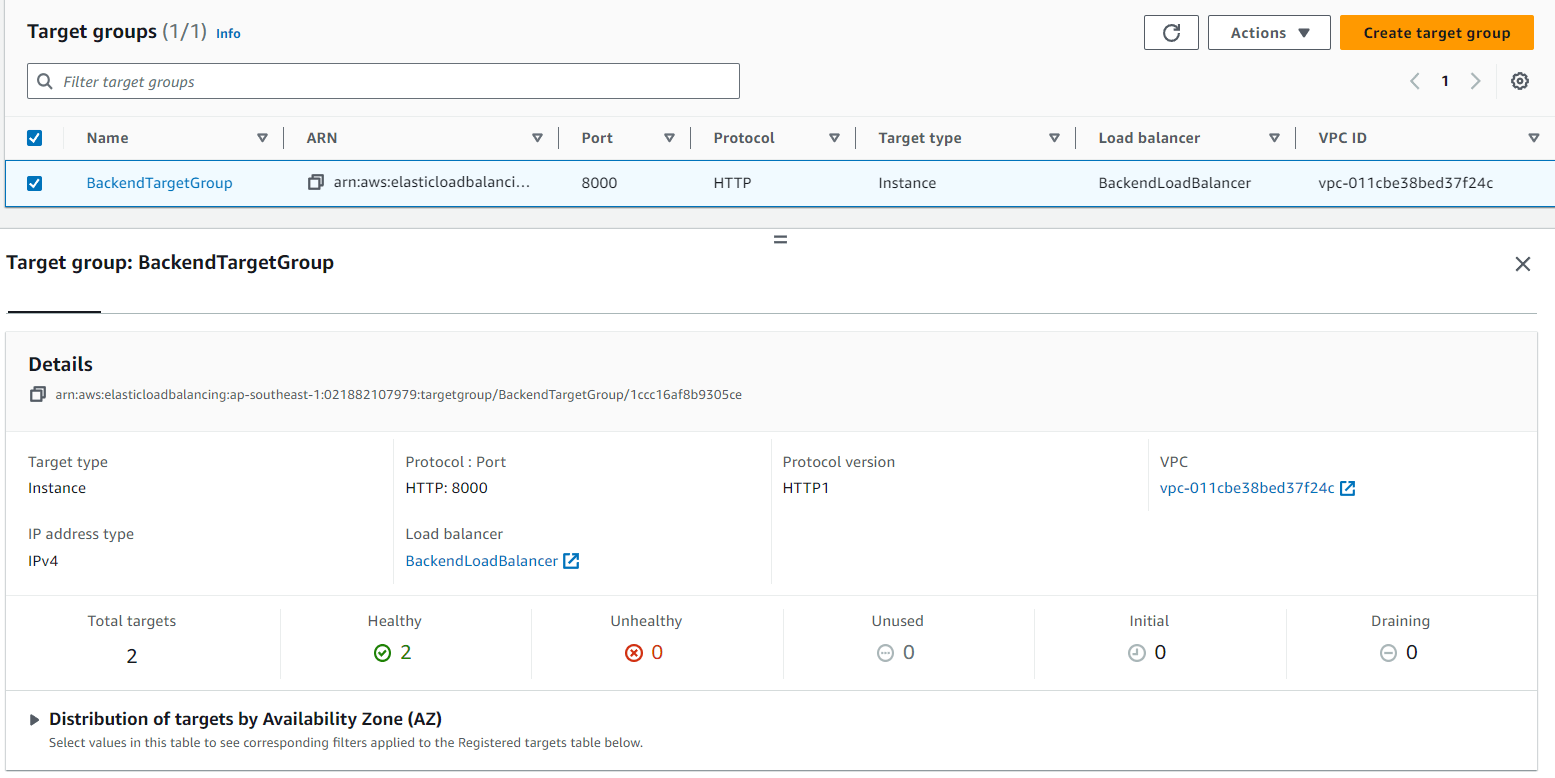The width and height of the screenshot is (1555, 778).
Task: Click Healthy count 2
Action: tap(406, 653)
